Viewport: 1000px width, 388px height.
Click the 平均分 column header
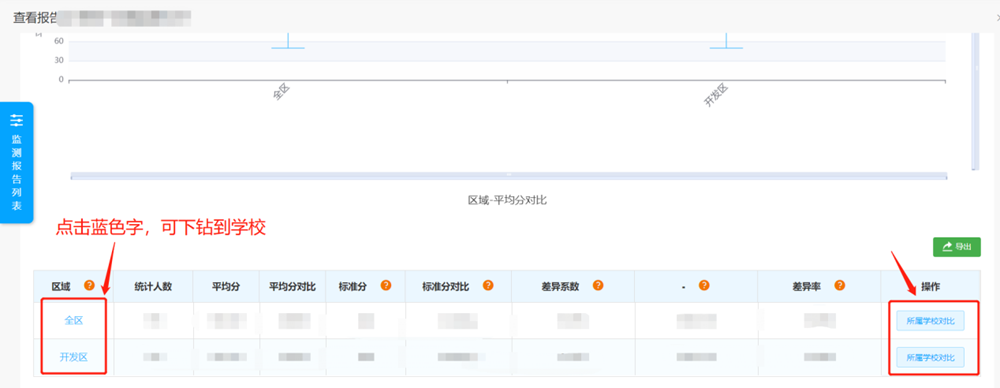pos(226,286)
